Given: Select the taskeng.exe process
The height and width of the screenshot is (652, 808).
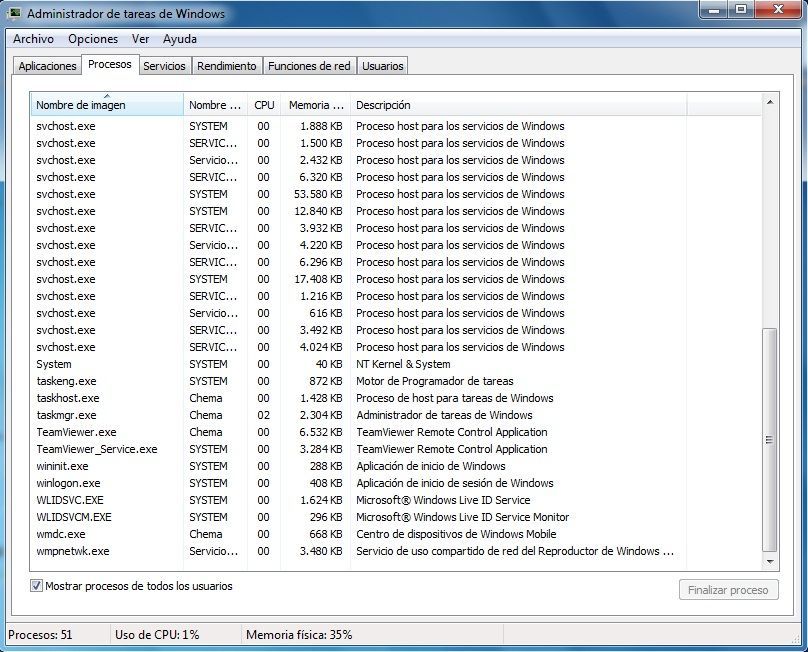Looking at the screenshot, I should (358, 381).
